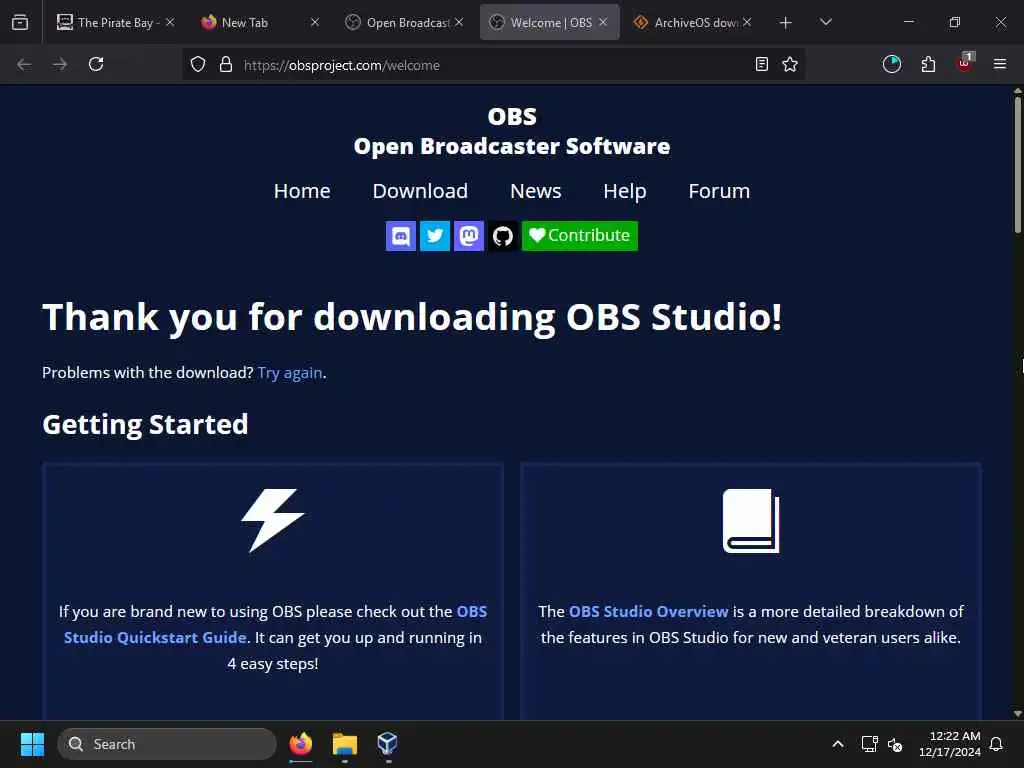Click the uBlock Origin extension icon

(x=965, y=63)
